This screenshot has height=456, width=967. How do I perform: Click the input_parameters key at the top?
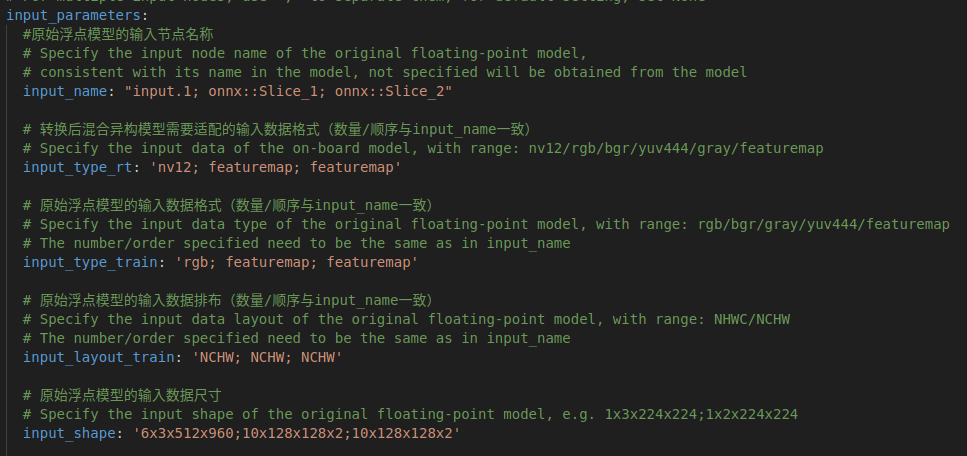point(75,16)
